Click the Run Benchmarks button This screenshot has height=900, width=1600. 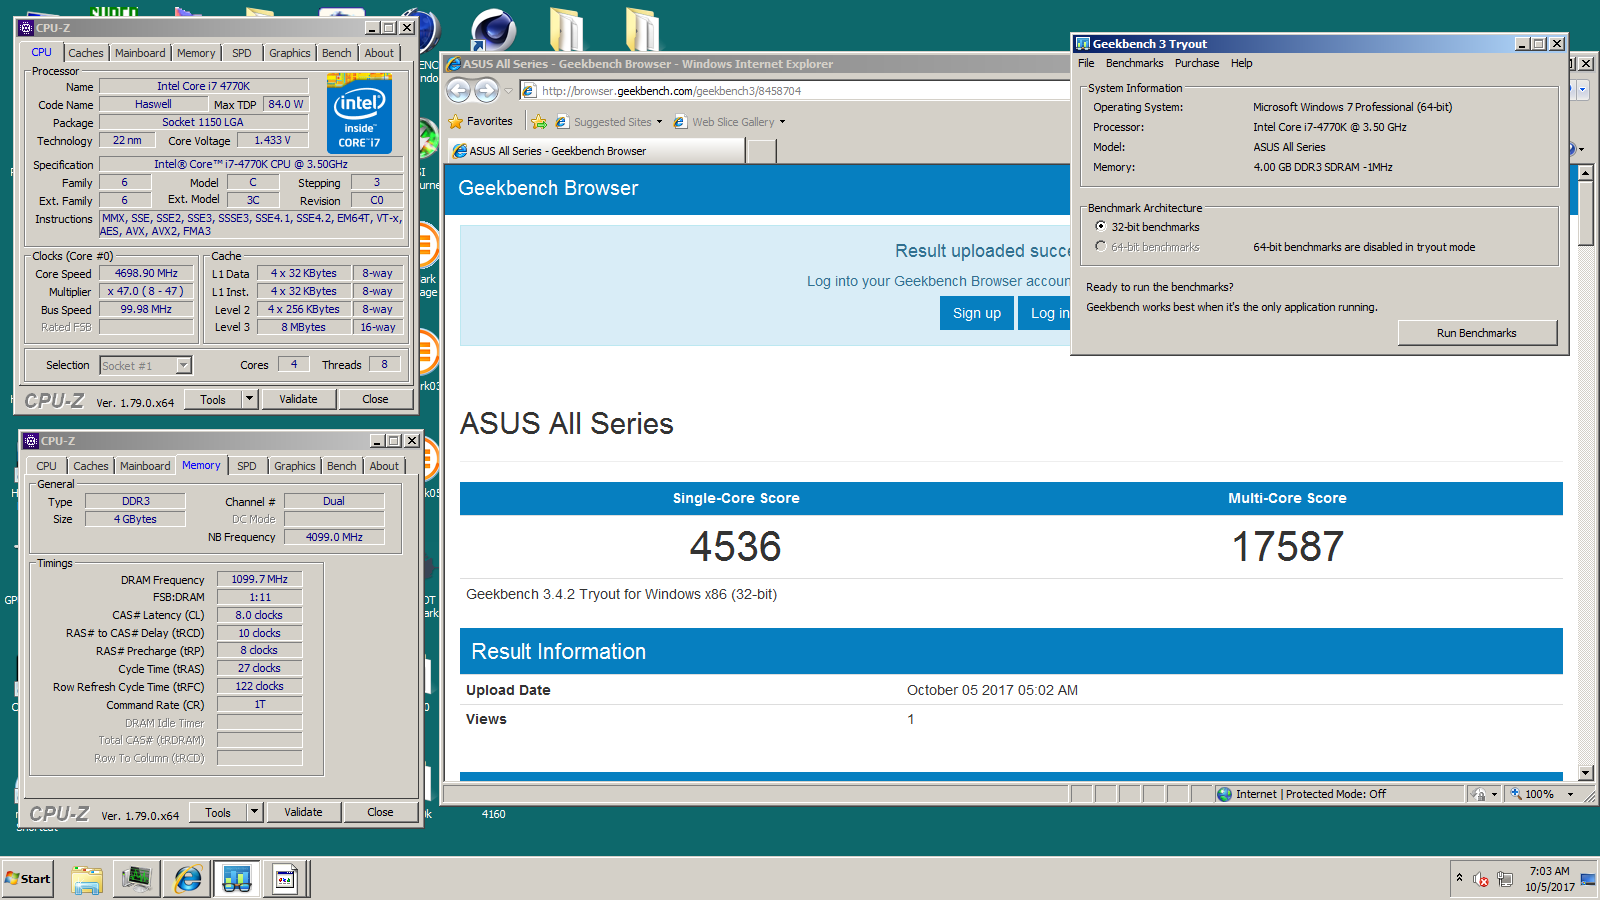(1477, 333)
